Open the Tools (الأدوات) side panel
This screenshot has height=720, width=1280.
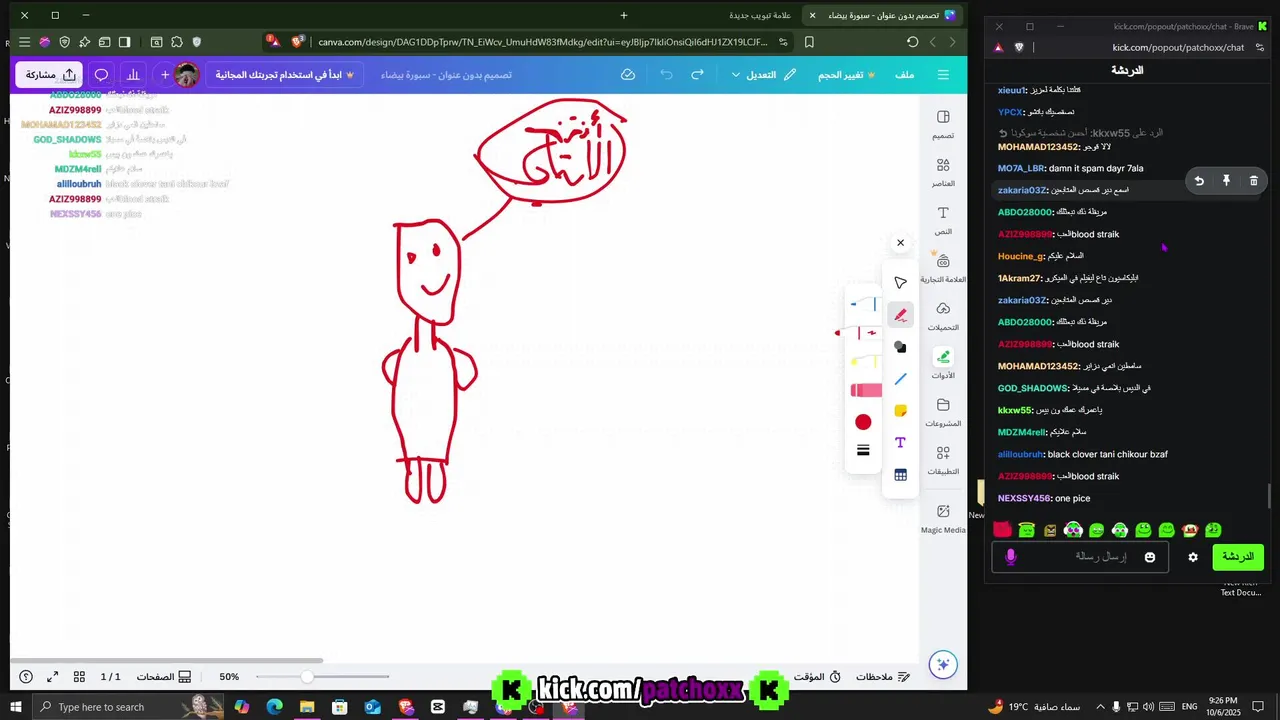[x=943, y=364]
